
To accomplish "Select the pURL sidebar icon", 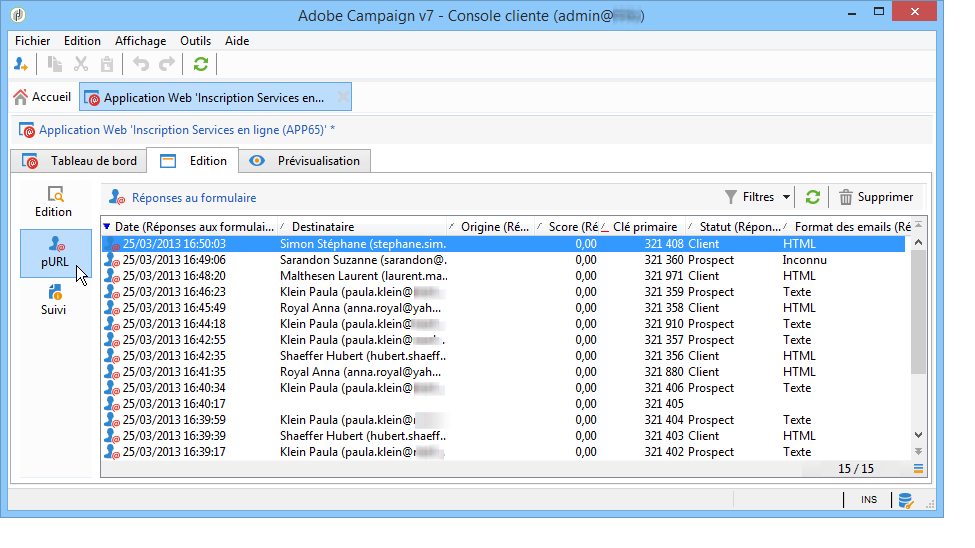I will tap(55, 253).
